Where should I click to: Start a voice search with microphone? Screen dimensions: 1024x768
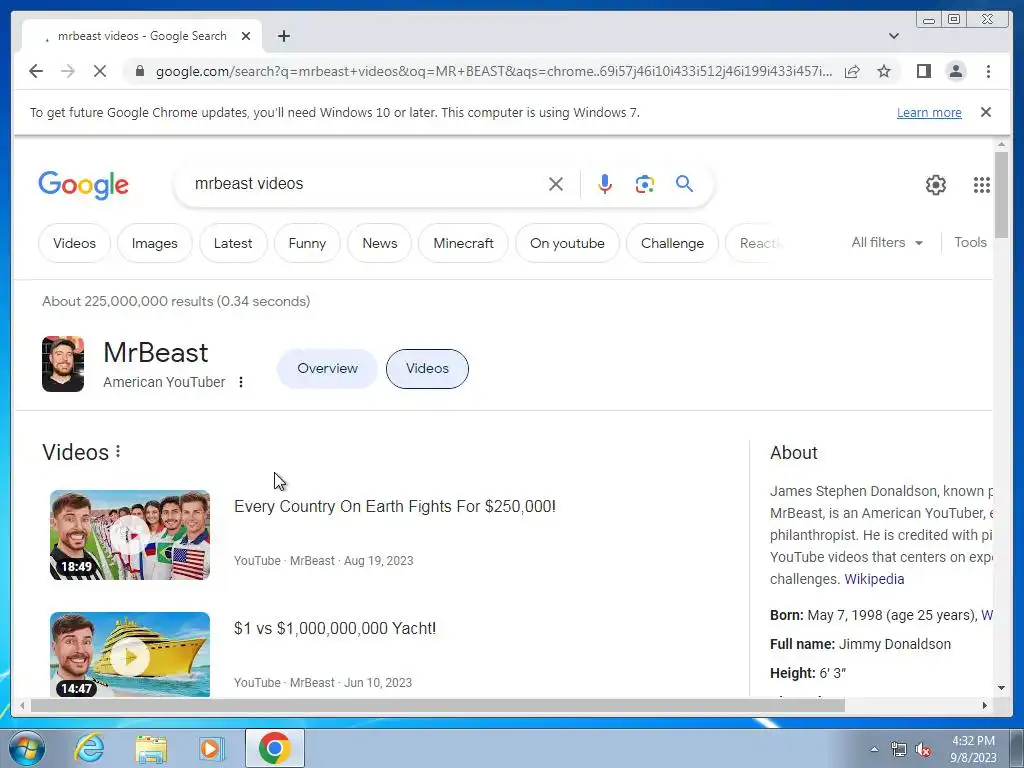[x=605, y=184]
